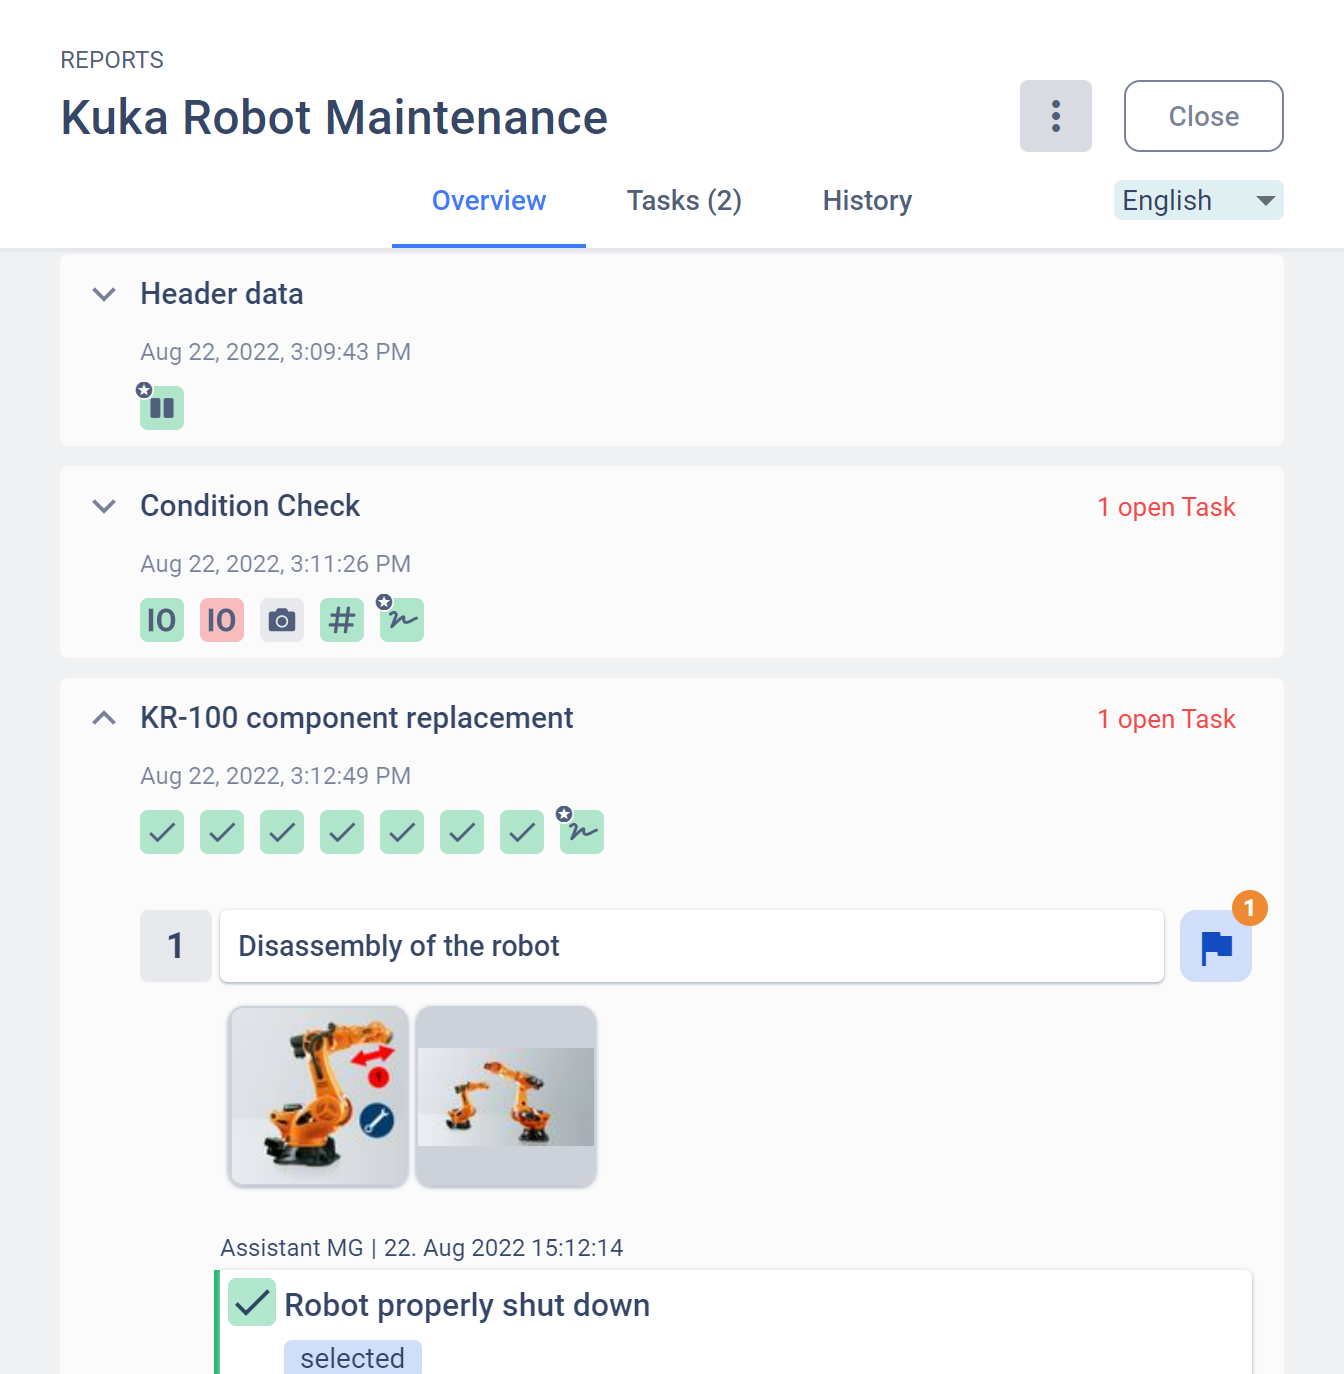Click the camera photo step icon

282,620
